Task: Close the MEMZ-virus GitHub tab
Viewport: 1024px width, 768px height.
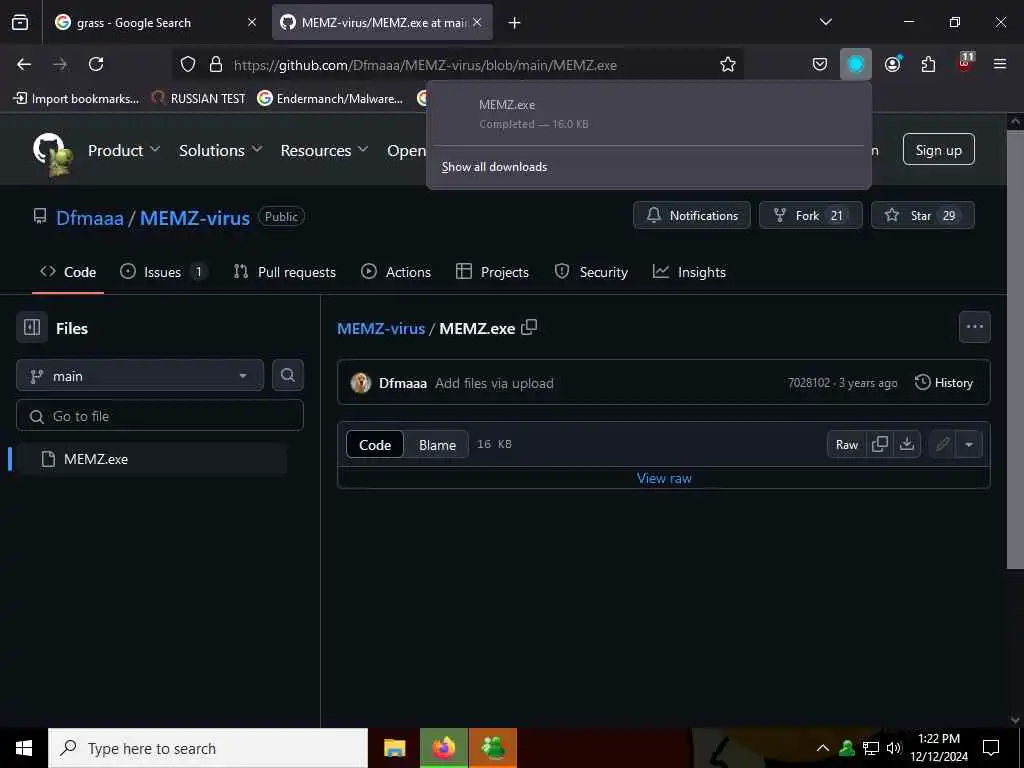Action: tap(477, 23)
